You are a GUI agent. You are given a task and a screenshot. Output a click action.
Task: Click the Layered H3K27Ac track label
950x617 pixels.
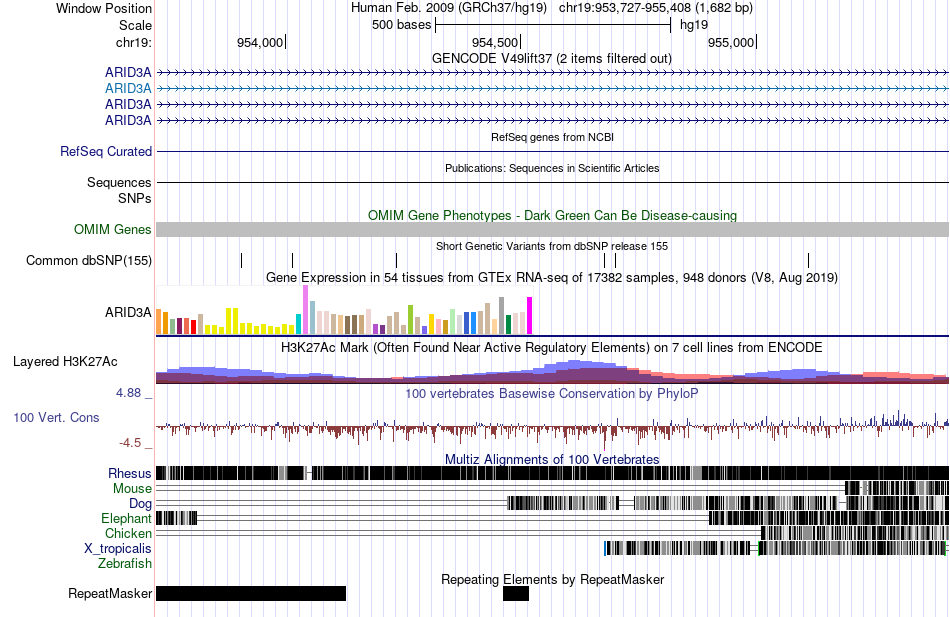(65, 362)
